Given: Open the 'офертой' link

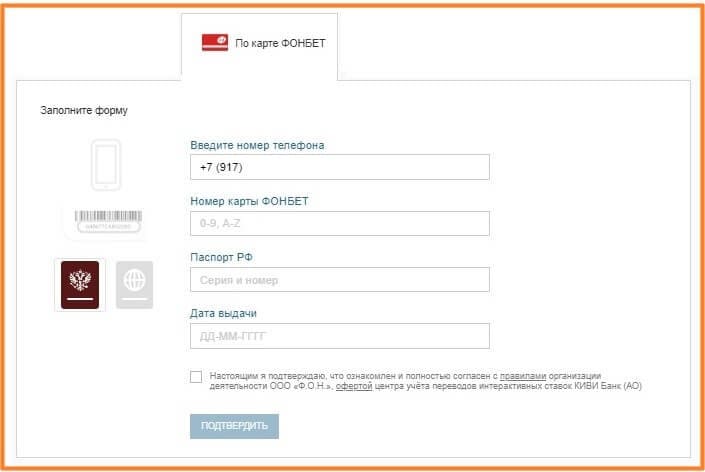Looking at the screenshot, I should [354, 386].
